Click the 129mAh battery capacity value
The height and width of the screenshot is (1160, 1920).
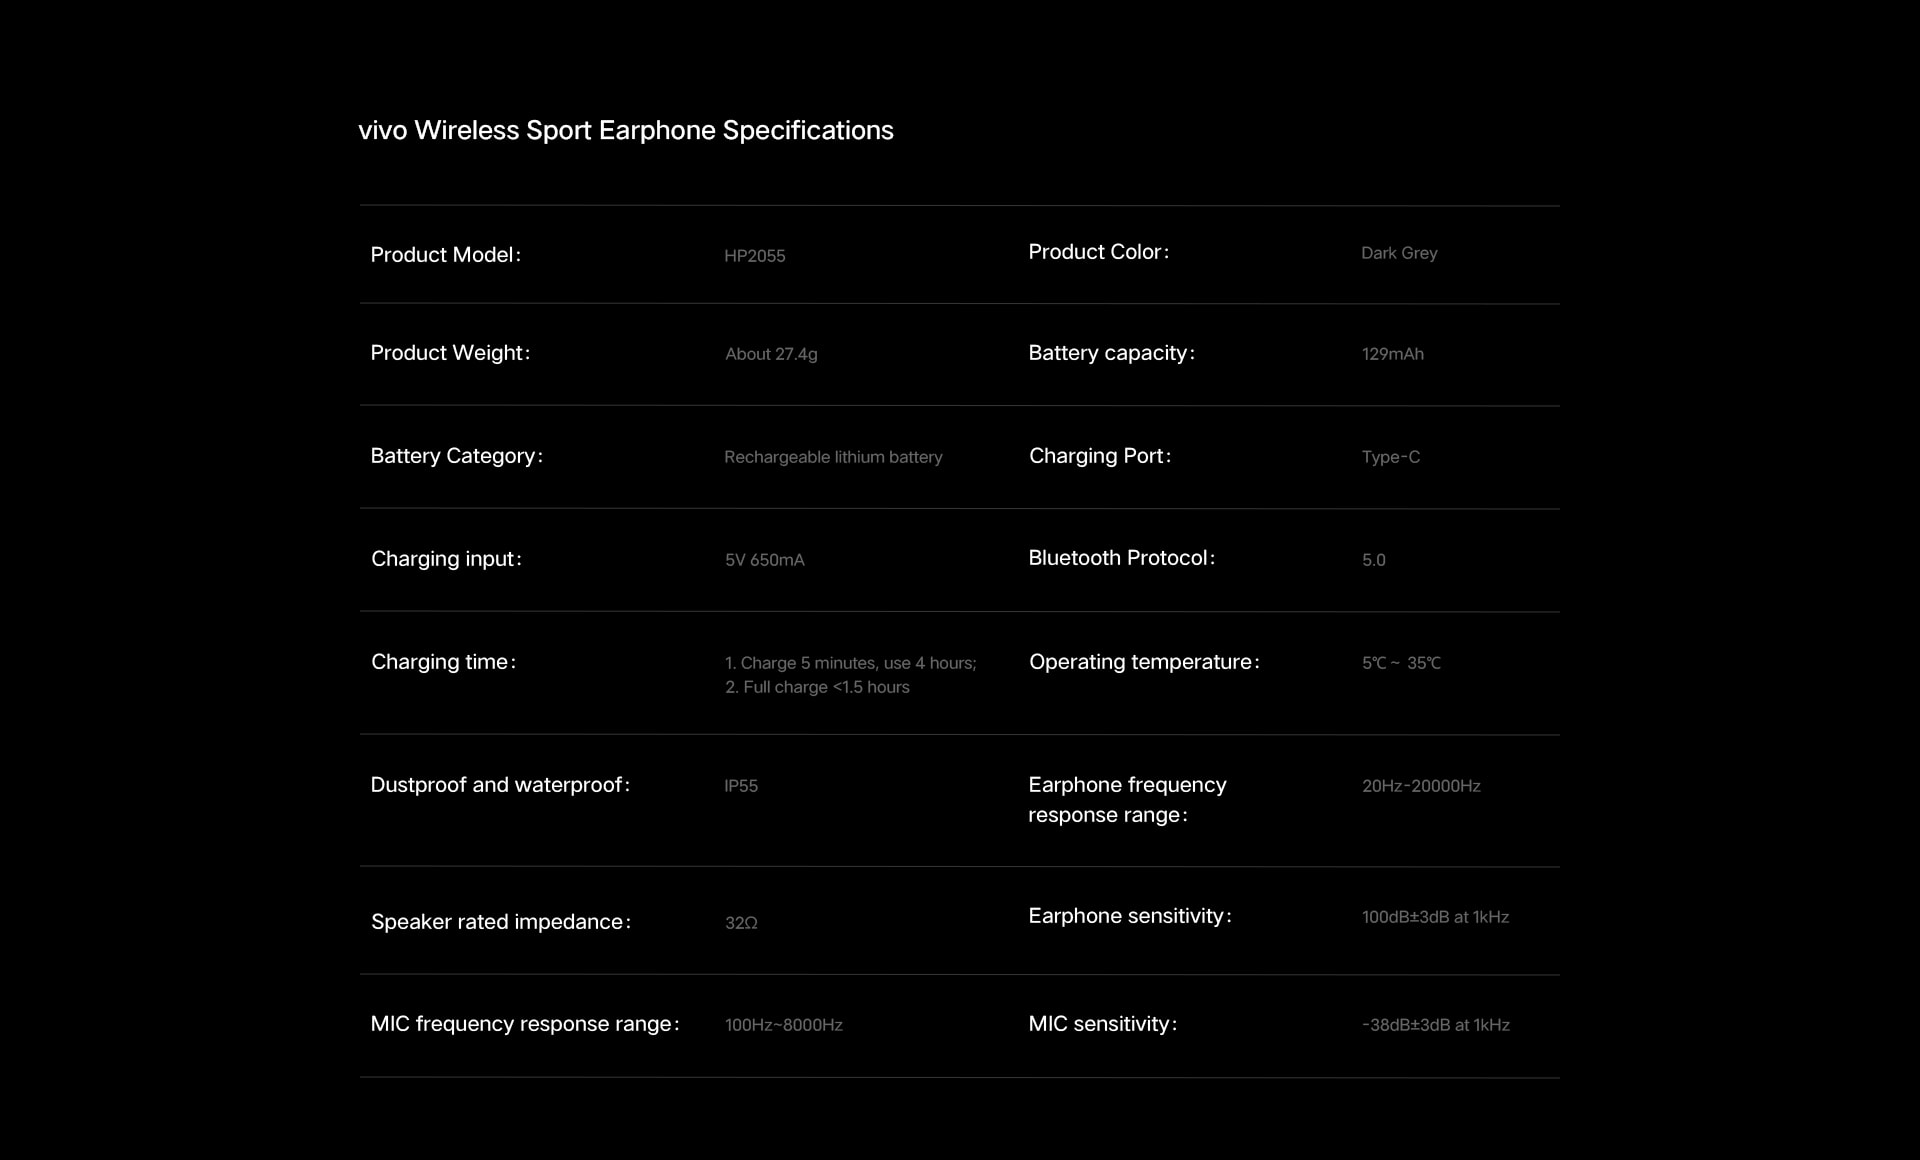pos(1392,354)
